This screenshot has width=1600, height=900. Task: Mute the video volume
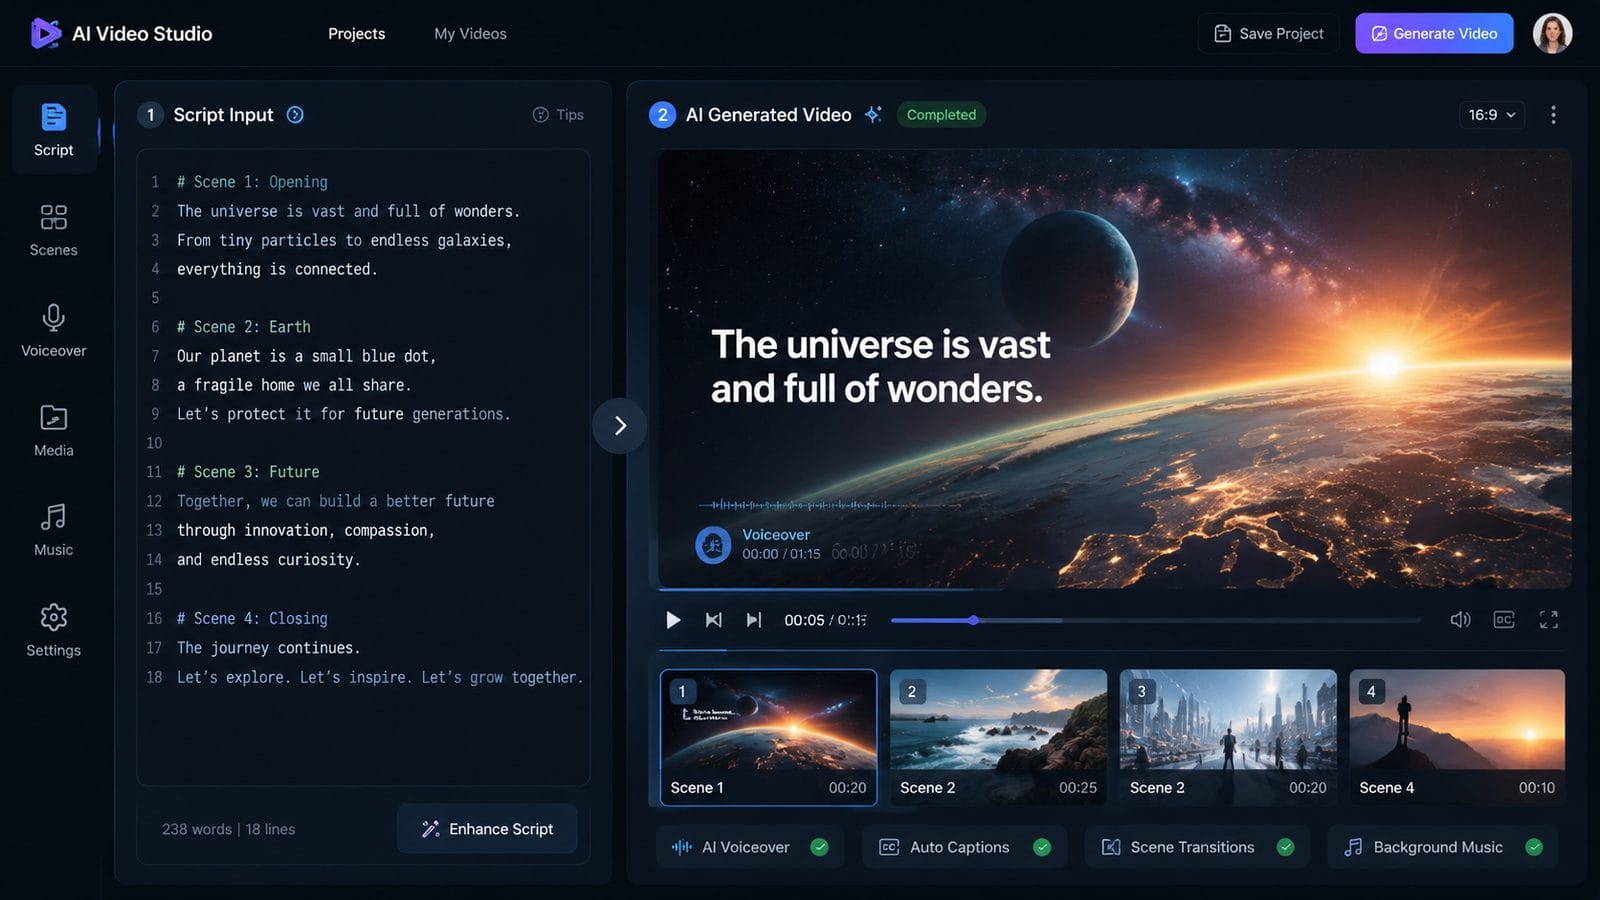[x=1460, y=620]
